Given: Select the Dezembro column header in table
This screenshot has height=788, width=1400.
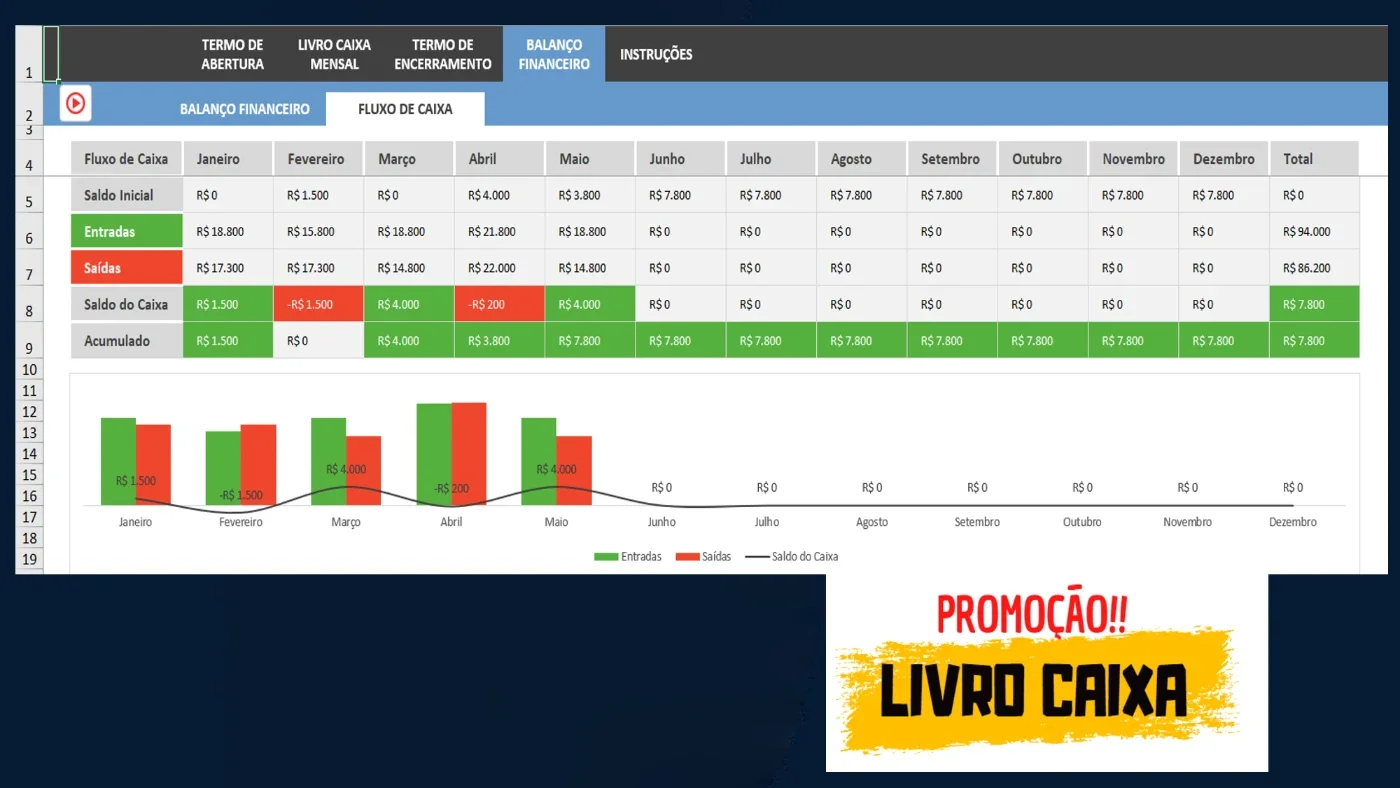Looking at the screenshot, I should tap(1224, 158).
